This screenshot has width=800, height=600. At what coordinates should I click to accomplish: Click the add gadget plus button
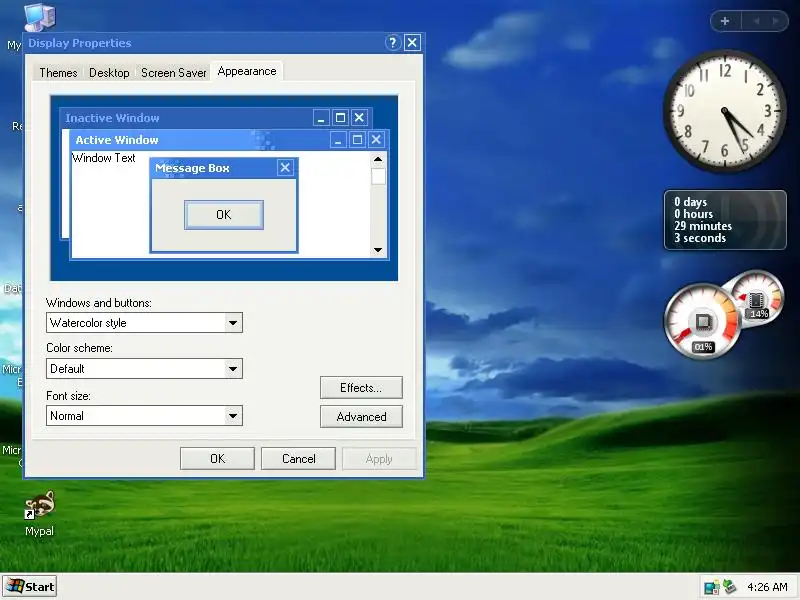(724, 21)
